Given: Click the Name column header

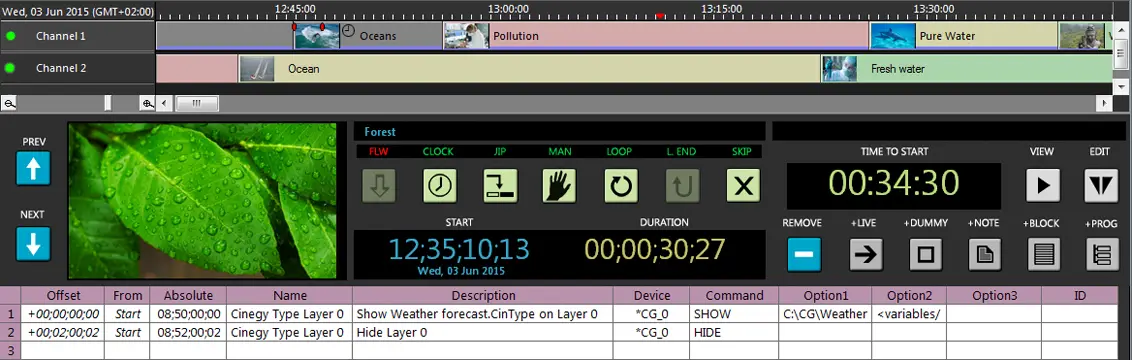Looking at the screenshot, I should (289, 295).
